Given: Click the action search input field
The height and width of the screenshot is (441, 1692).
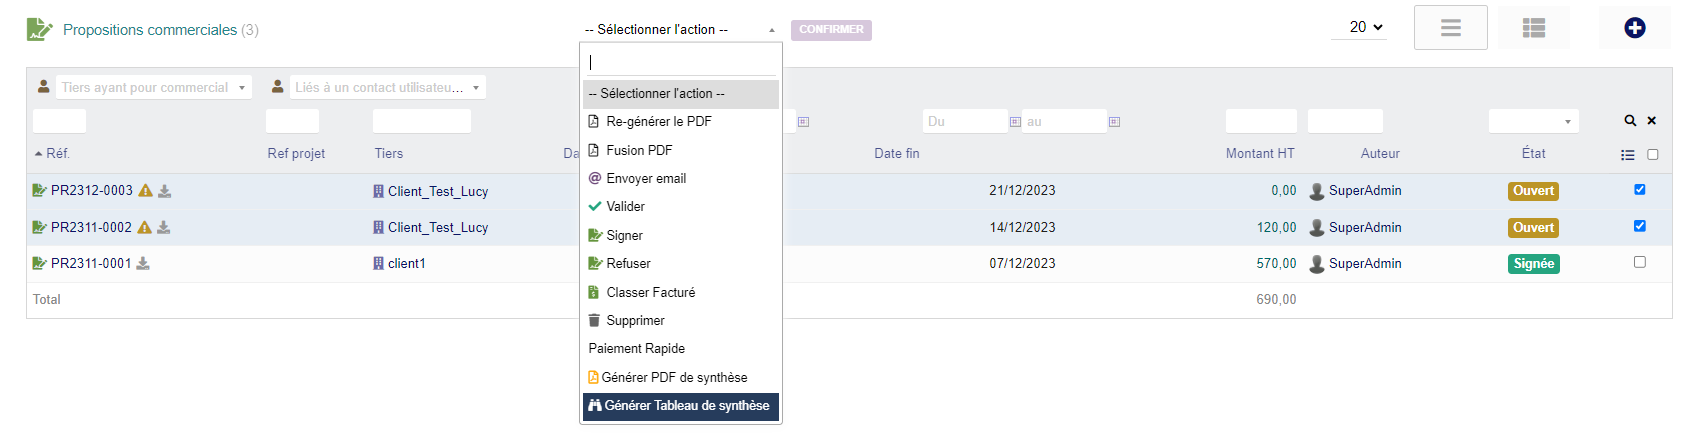Looking at the screenshot, I should [681, 62].
